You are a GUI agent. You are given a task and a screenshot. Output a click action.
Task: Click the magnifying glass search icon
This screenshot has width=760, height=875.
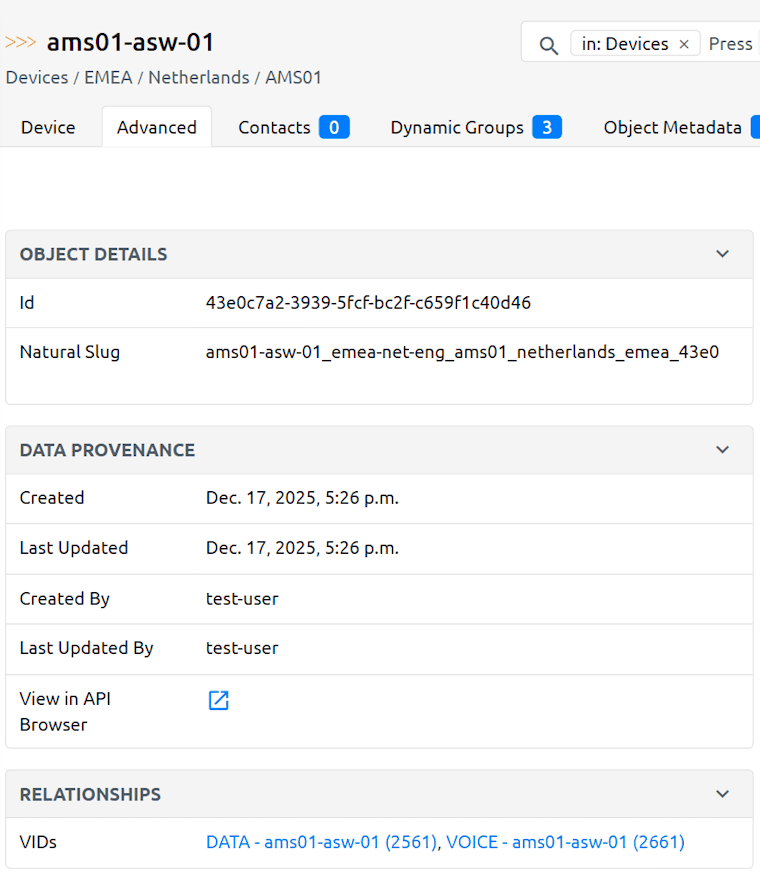click(548, 45)
